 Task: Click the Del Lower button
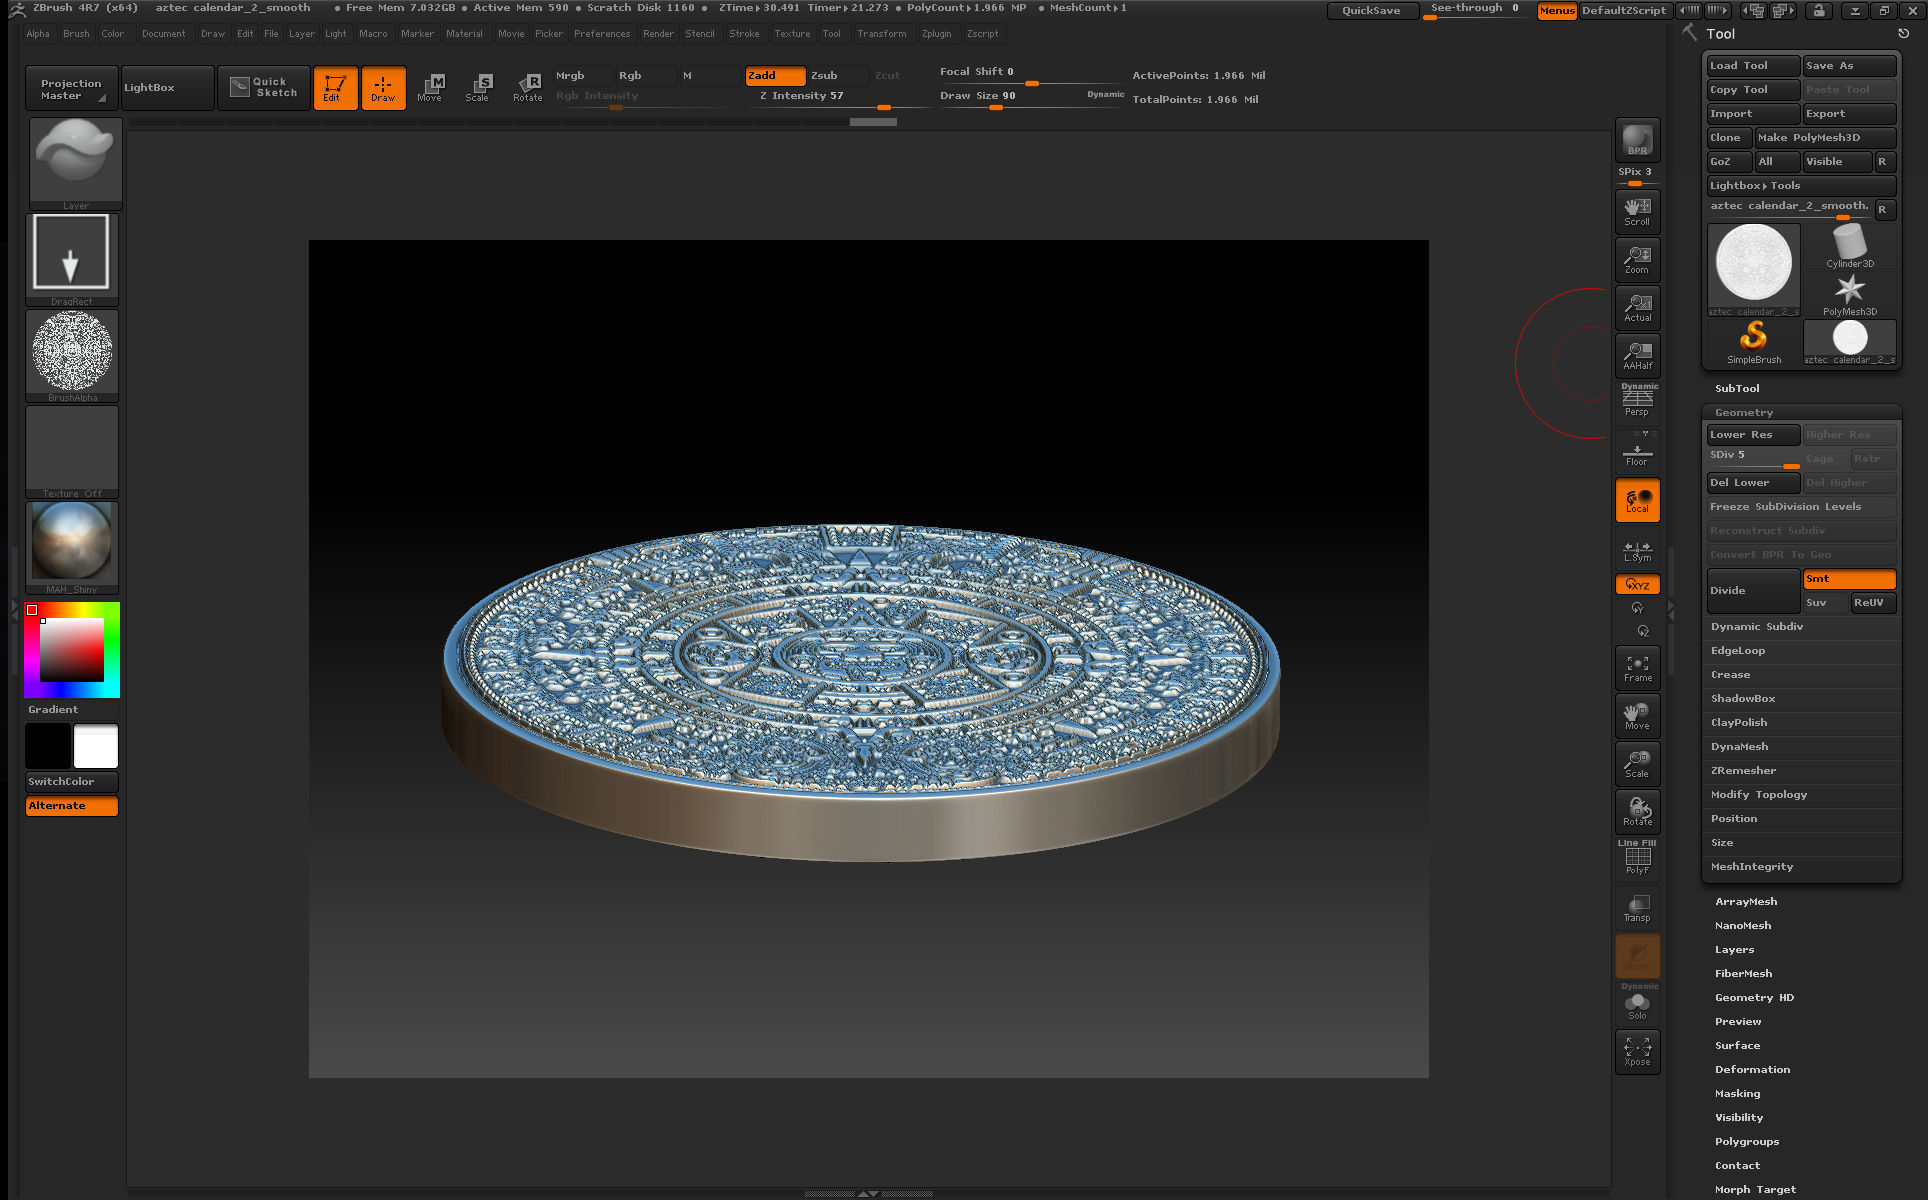pos(1753,483)
